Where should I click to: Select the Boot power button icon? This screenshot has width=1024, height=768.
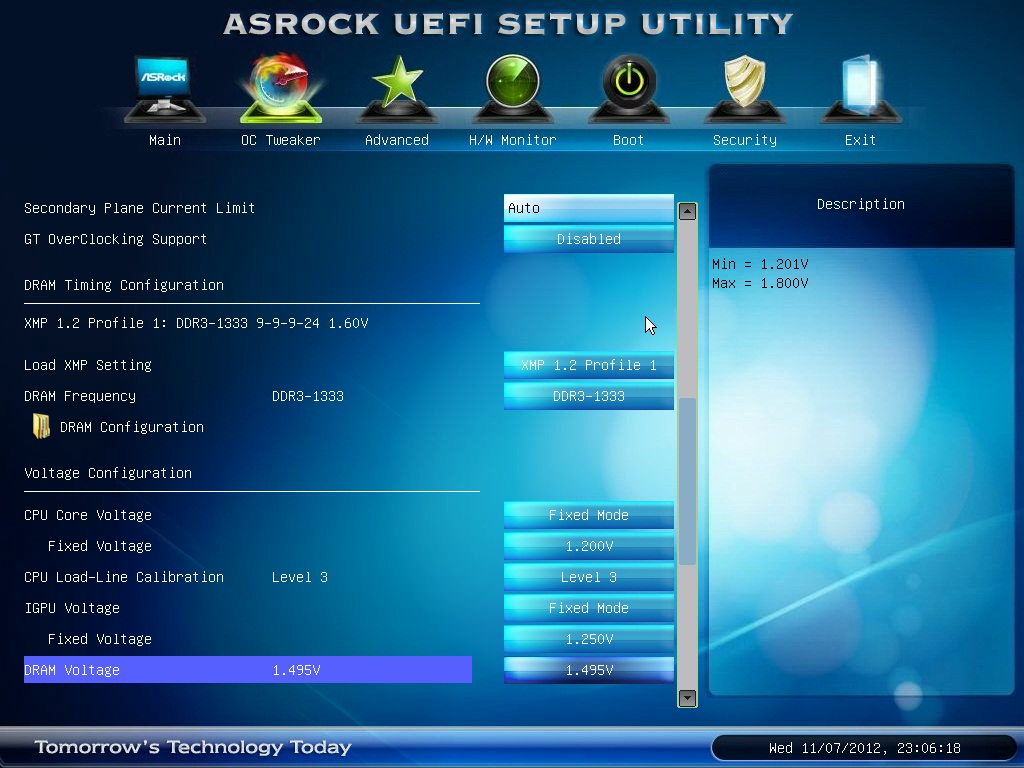pyautogui.click(x=629, y=89)
